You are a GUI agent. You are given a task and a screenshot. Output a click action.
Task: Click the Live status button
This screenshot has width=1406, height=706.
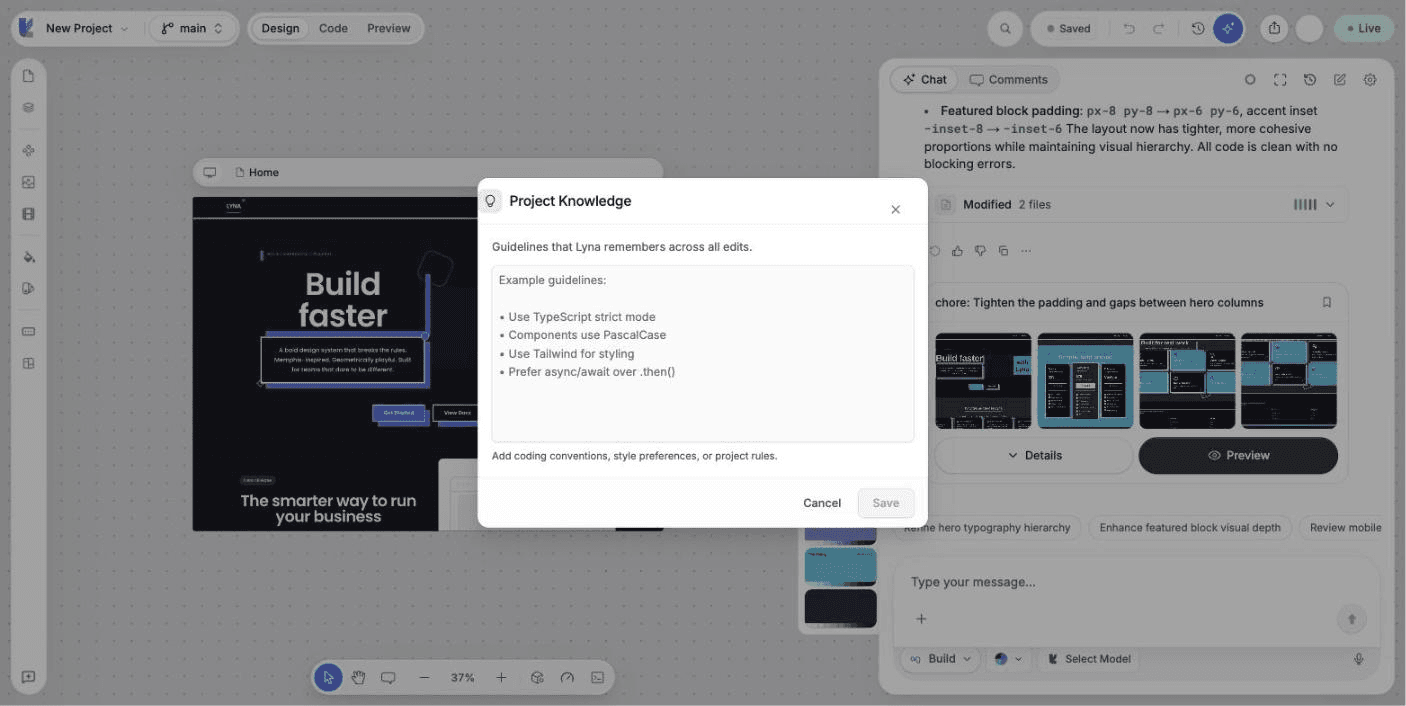(x=1364, y=28)
